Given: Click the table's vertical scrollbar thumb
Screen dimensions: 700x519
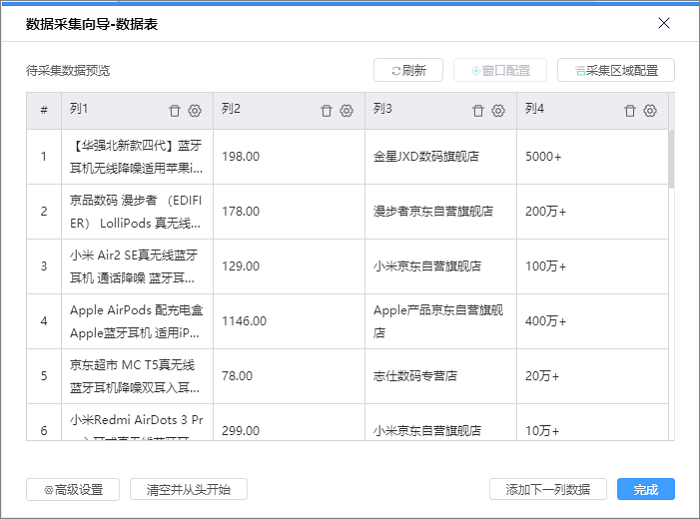Looking at the screenshot, I should point(671,159).
